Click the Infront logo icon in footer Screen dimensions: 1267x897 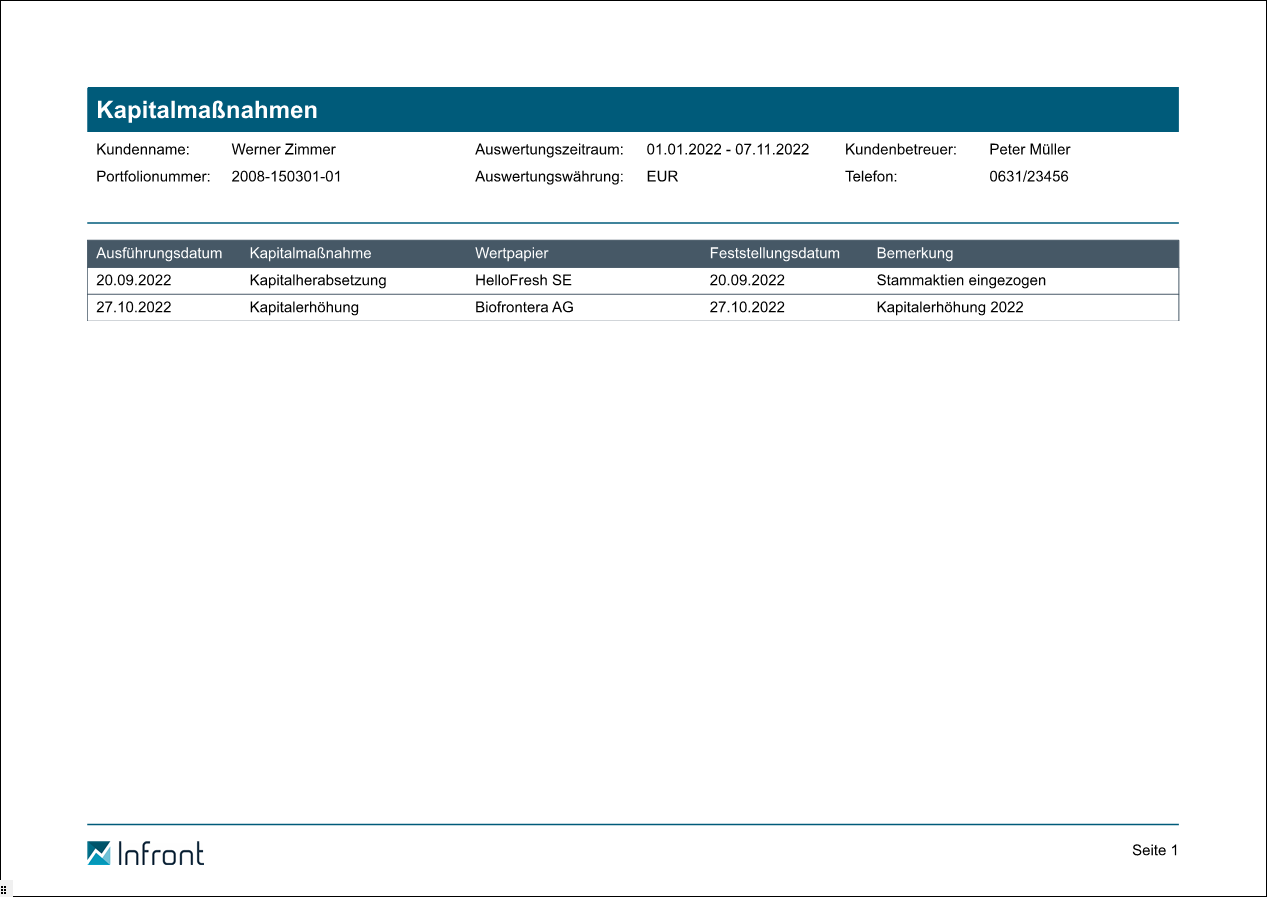pos(99,853)
